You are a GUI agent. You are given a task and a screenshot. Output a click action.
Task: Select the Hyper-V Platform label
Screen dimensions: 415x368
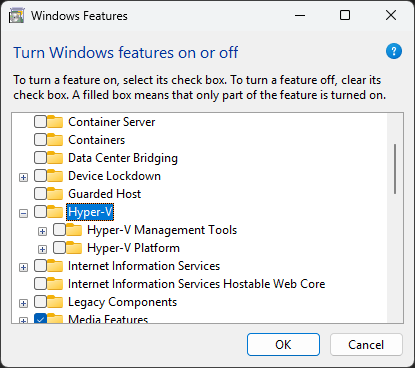pos(133,248)
